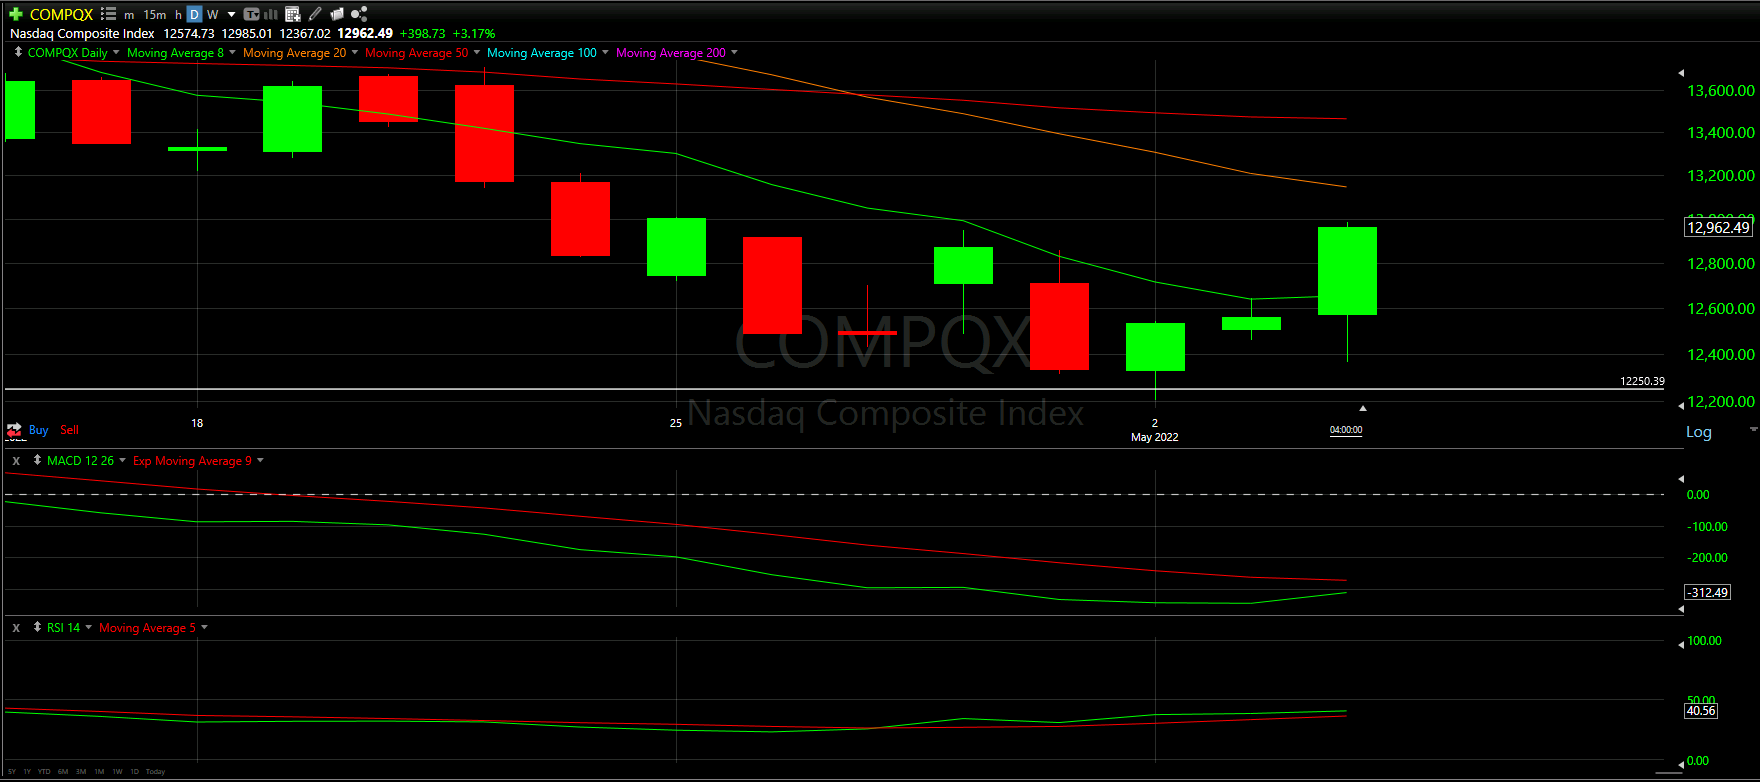1760x782 pixels.
Task: Open the COMPQX Daily dropdown
Action: pyautogui.click(x=116, y=52)
